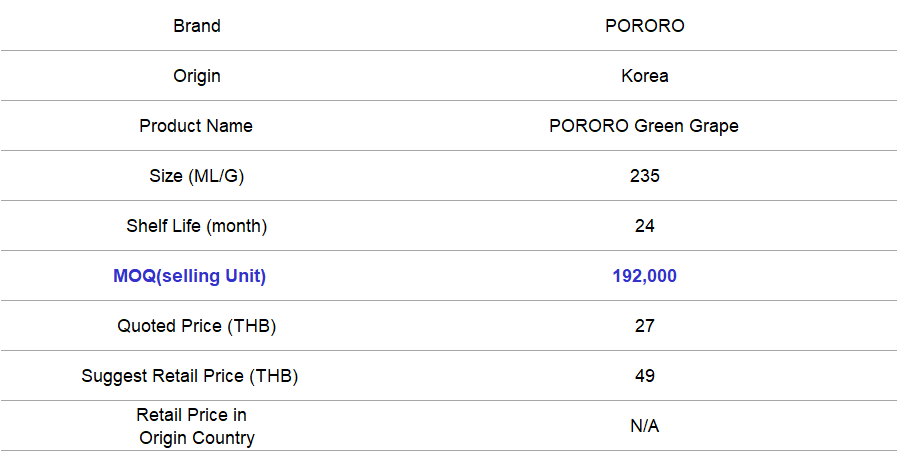Select the 49 suggested retail price
Image resolution: width=897 pixels, height=451 pixels.
coord(645,375)
